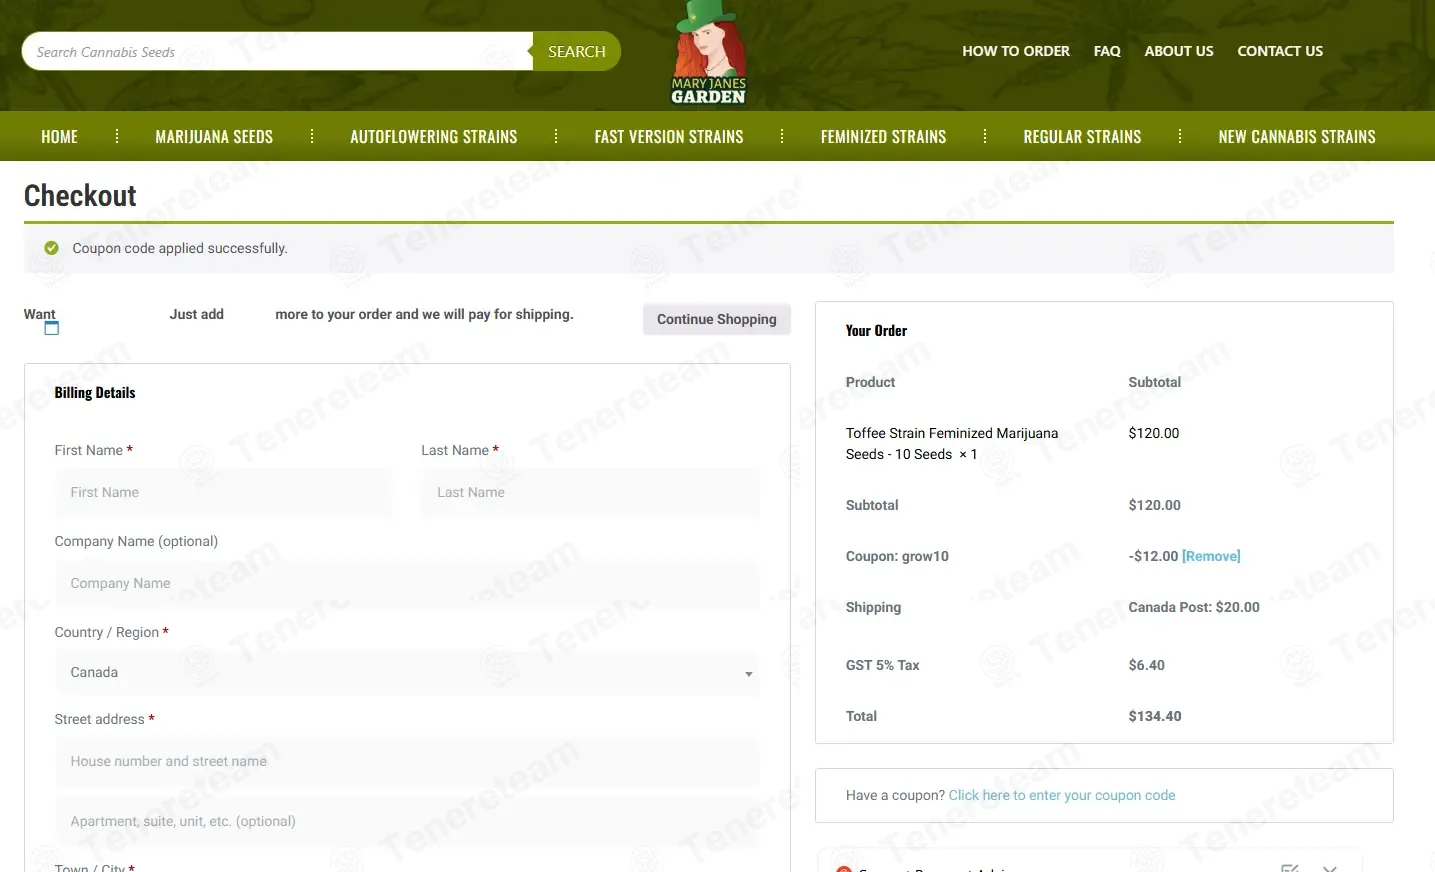This screenshot has height=872, width=1435.
Task: Click the dropdown arrow of Country field
Action: 748,674
